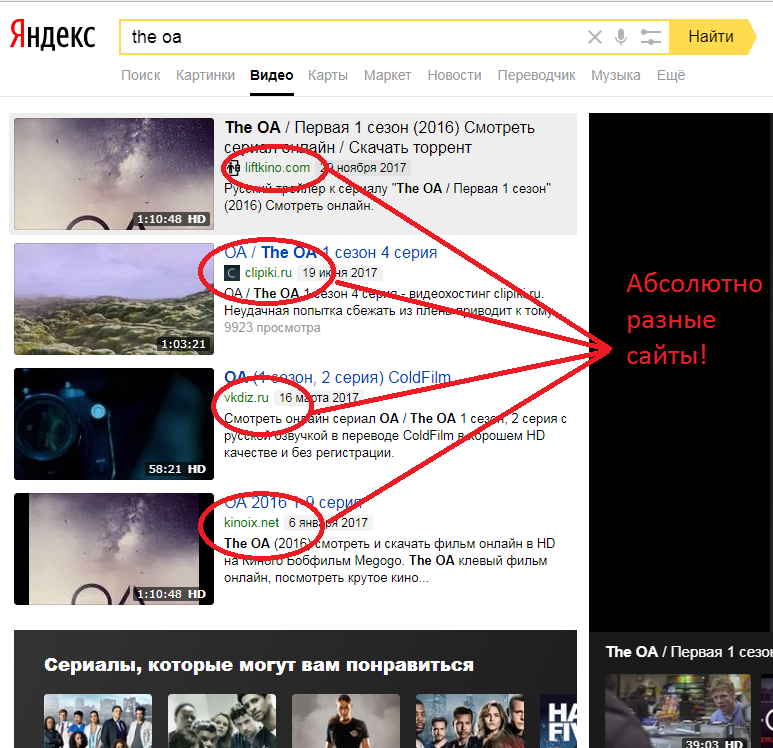Open the clipiki.ru source link
The height and width of the screenshot is (748, 773).
coord(268,273)
